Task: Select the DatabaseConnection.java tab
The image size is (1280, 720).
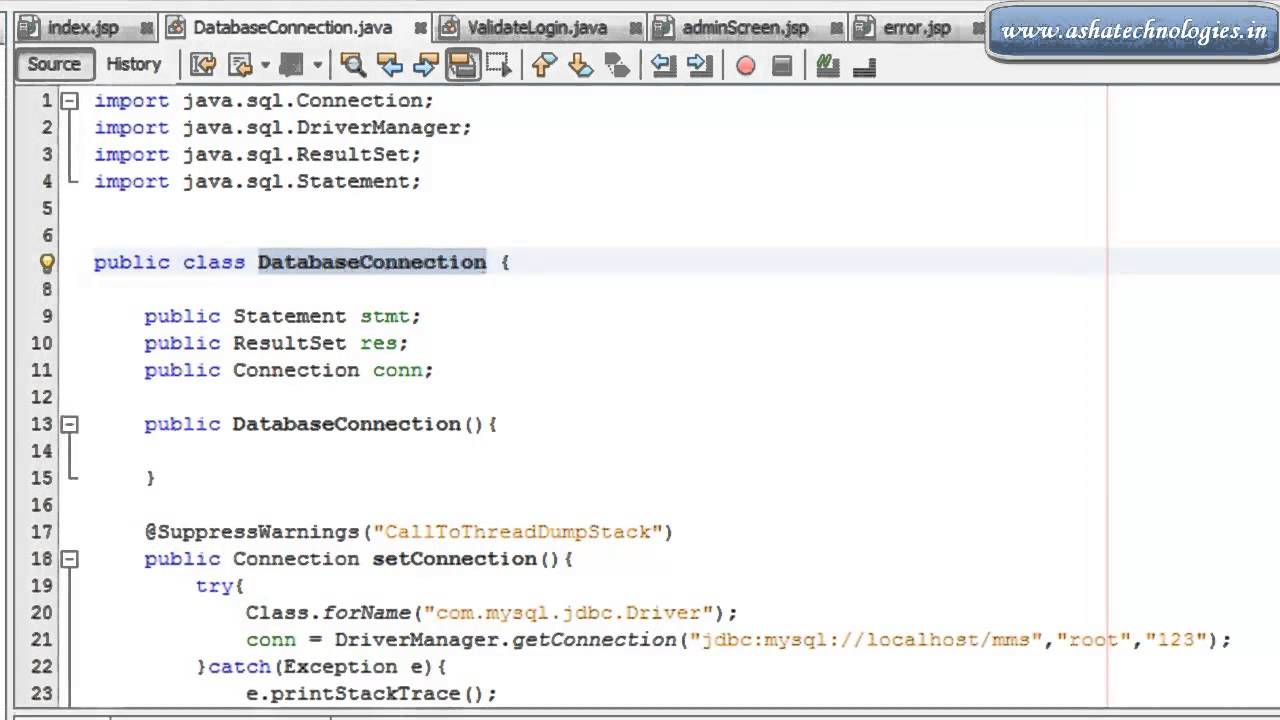Action: [293, 28]
